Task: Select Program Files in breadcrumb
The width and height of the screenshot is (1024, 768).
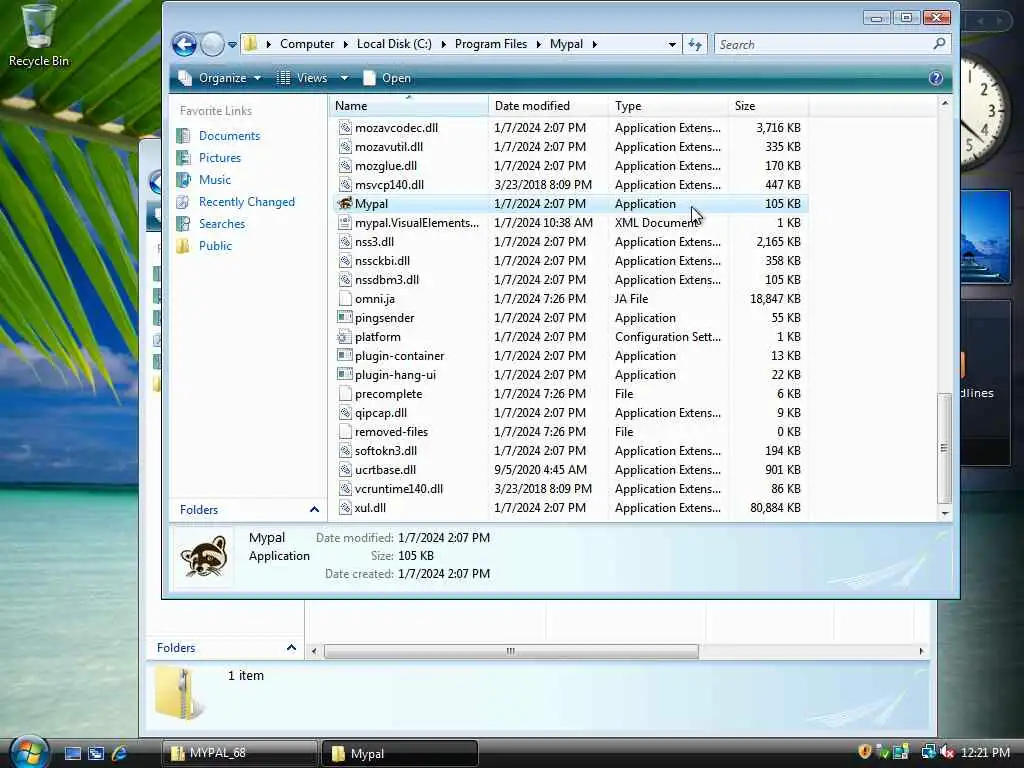Action: [x=490, y=44]
